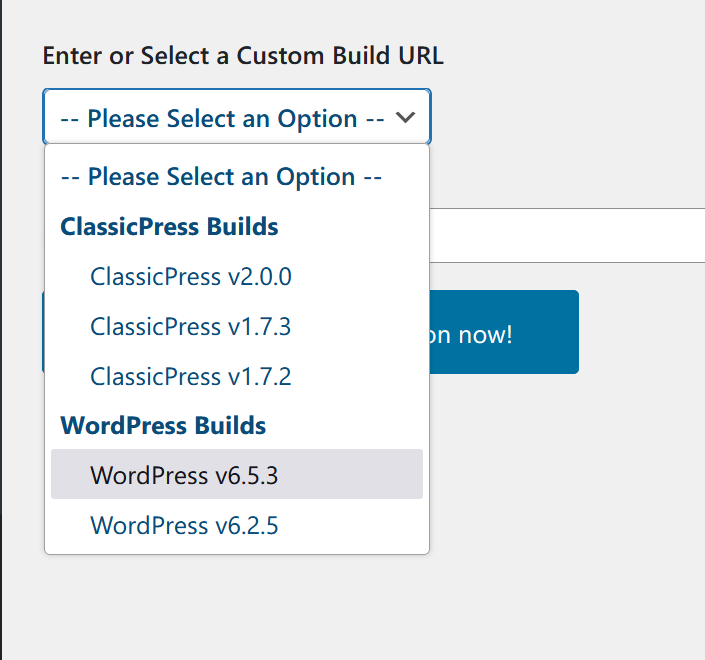705x660 pixels.
Task: Click the ClassicPress Builds group heading
Action: pyautogui.click(x=169, y=227)
